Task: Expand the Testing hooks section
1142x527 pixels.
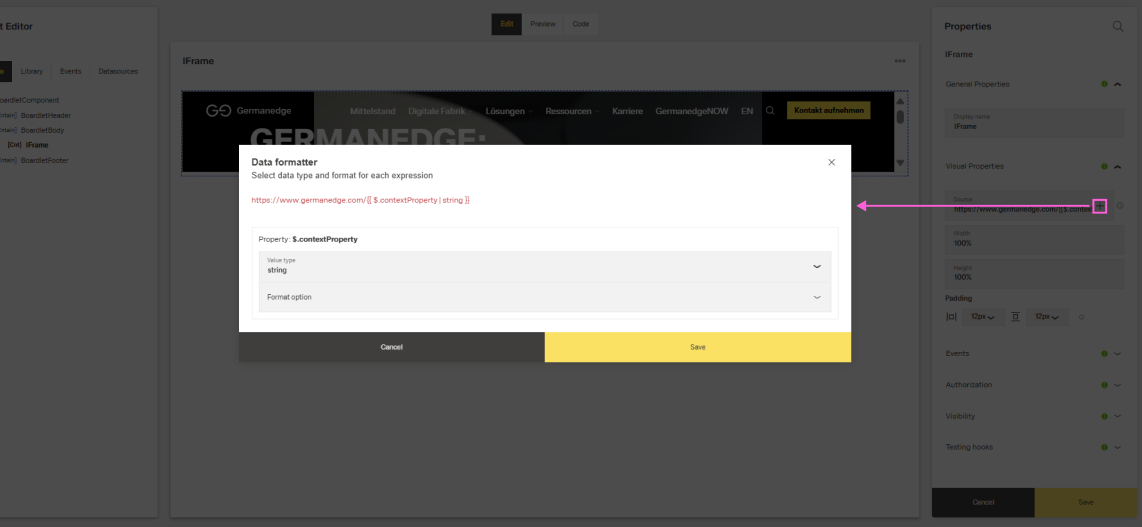Action: coord(1117,447)
